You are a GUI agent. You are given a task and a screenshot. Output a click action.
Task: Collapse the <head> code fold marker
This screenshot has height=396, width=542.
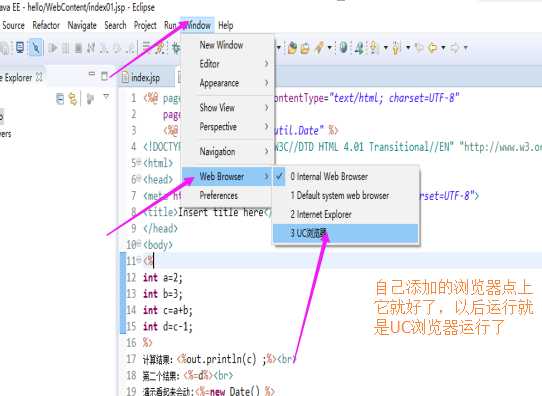139,178
